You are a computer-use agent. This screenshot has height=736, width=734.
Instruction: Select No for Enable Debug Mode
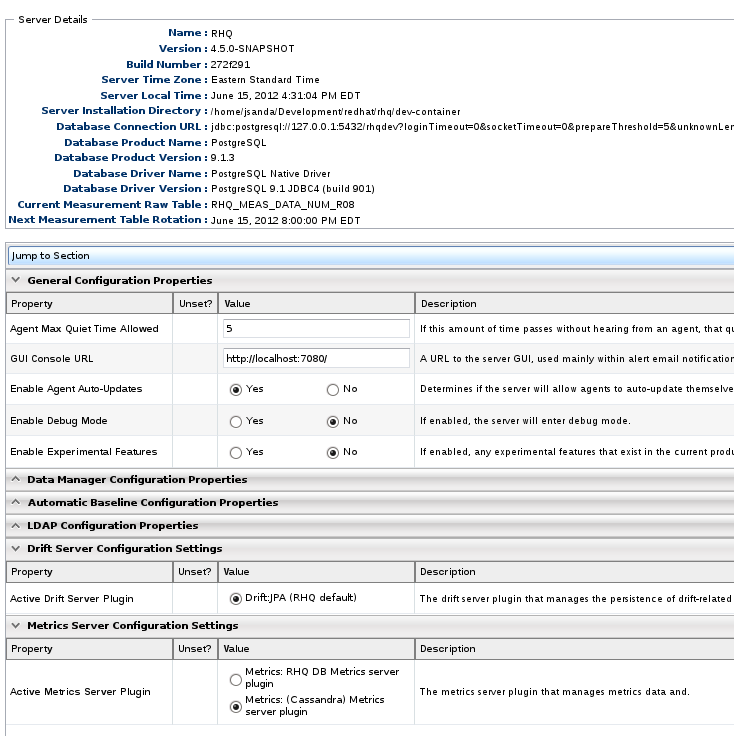click(333, 422)
